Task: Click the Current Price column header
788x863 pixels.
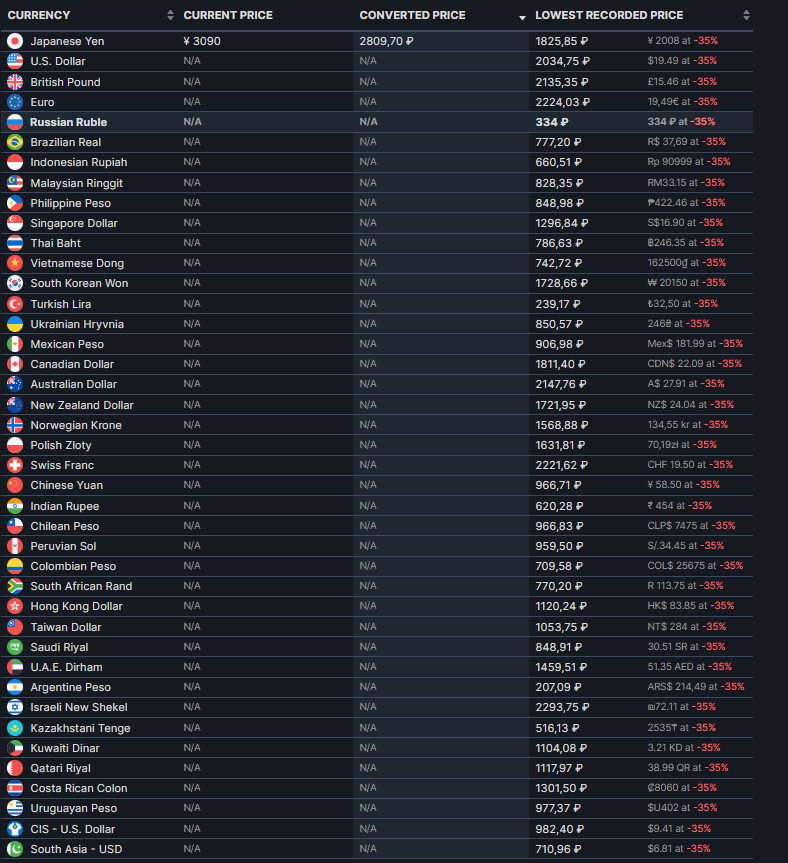Action: [x=228, y=15]
